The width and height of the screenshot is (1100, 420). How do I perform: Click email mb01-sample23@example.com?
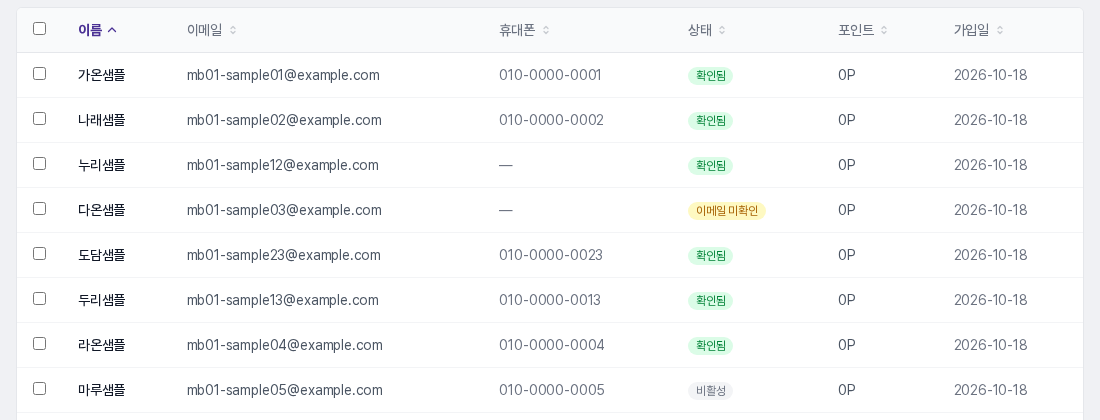[284, 255]
